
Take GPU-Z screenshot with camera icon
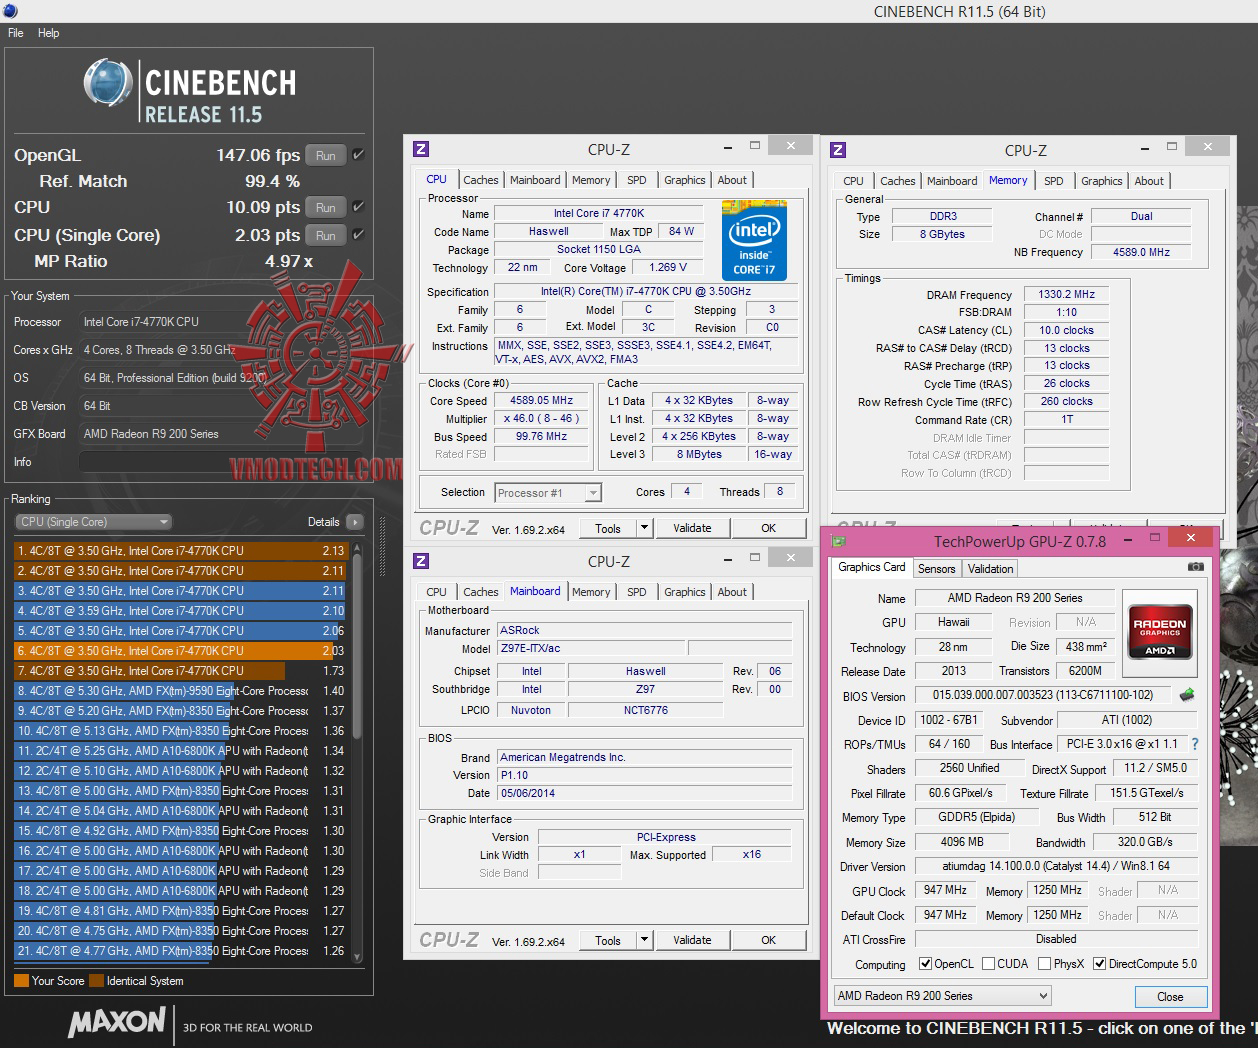1195,567
